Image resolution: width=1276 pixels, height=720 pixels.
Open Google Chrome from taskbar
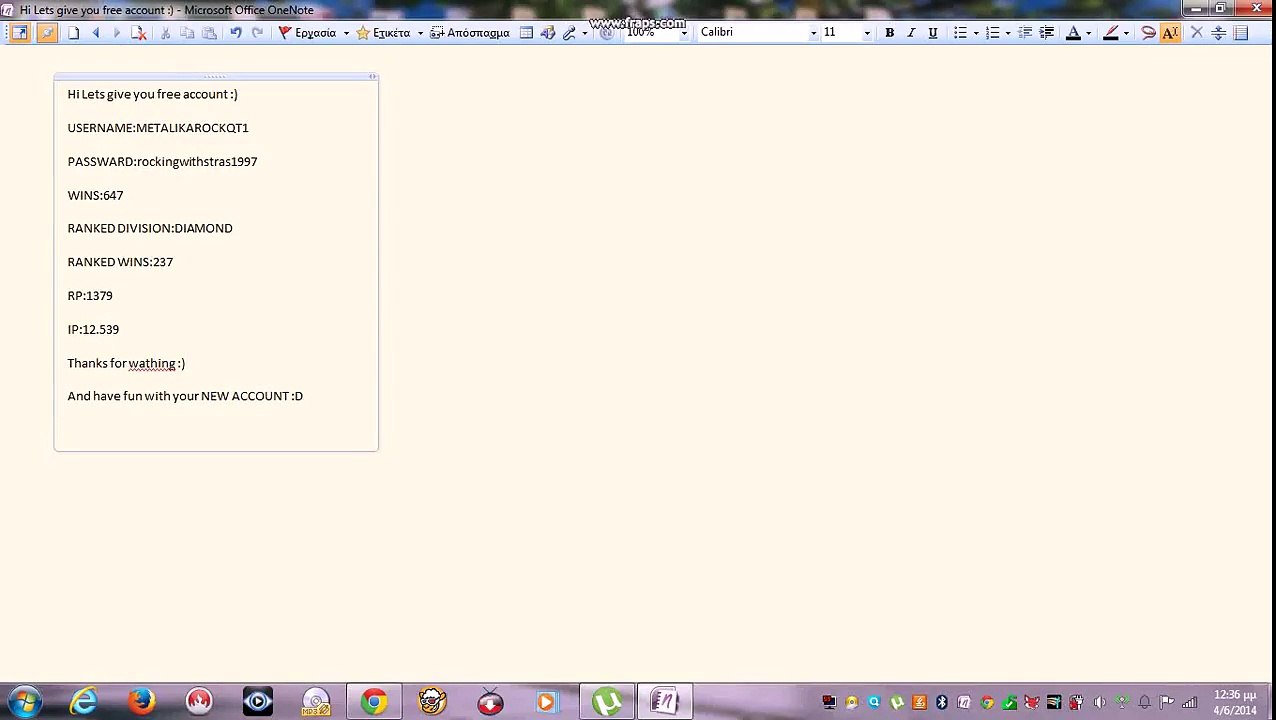point(374,702)
